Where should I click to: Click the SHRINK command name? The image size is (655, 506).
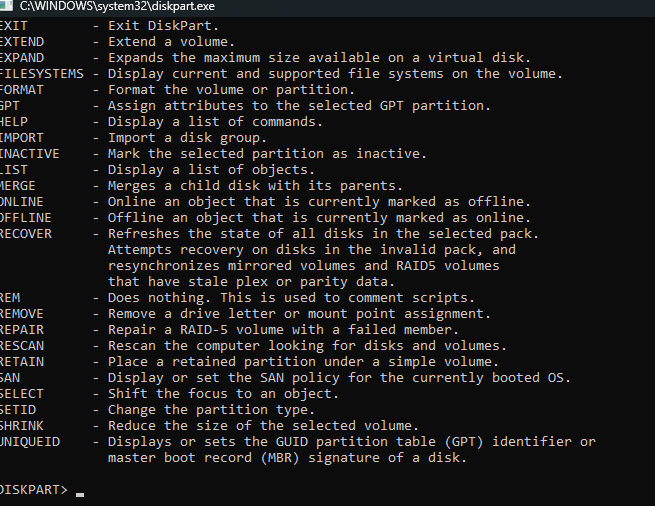(22, 426)
